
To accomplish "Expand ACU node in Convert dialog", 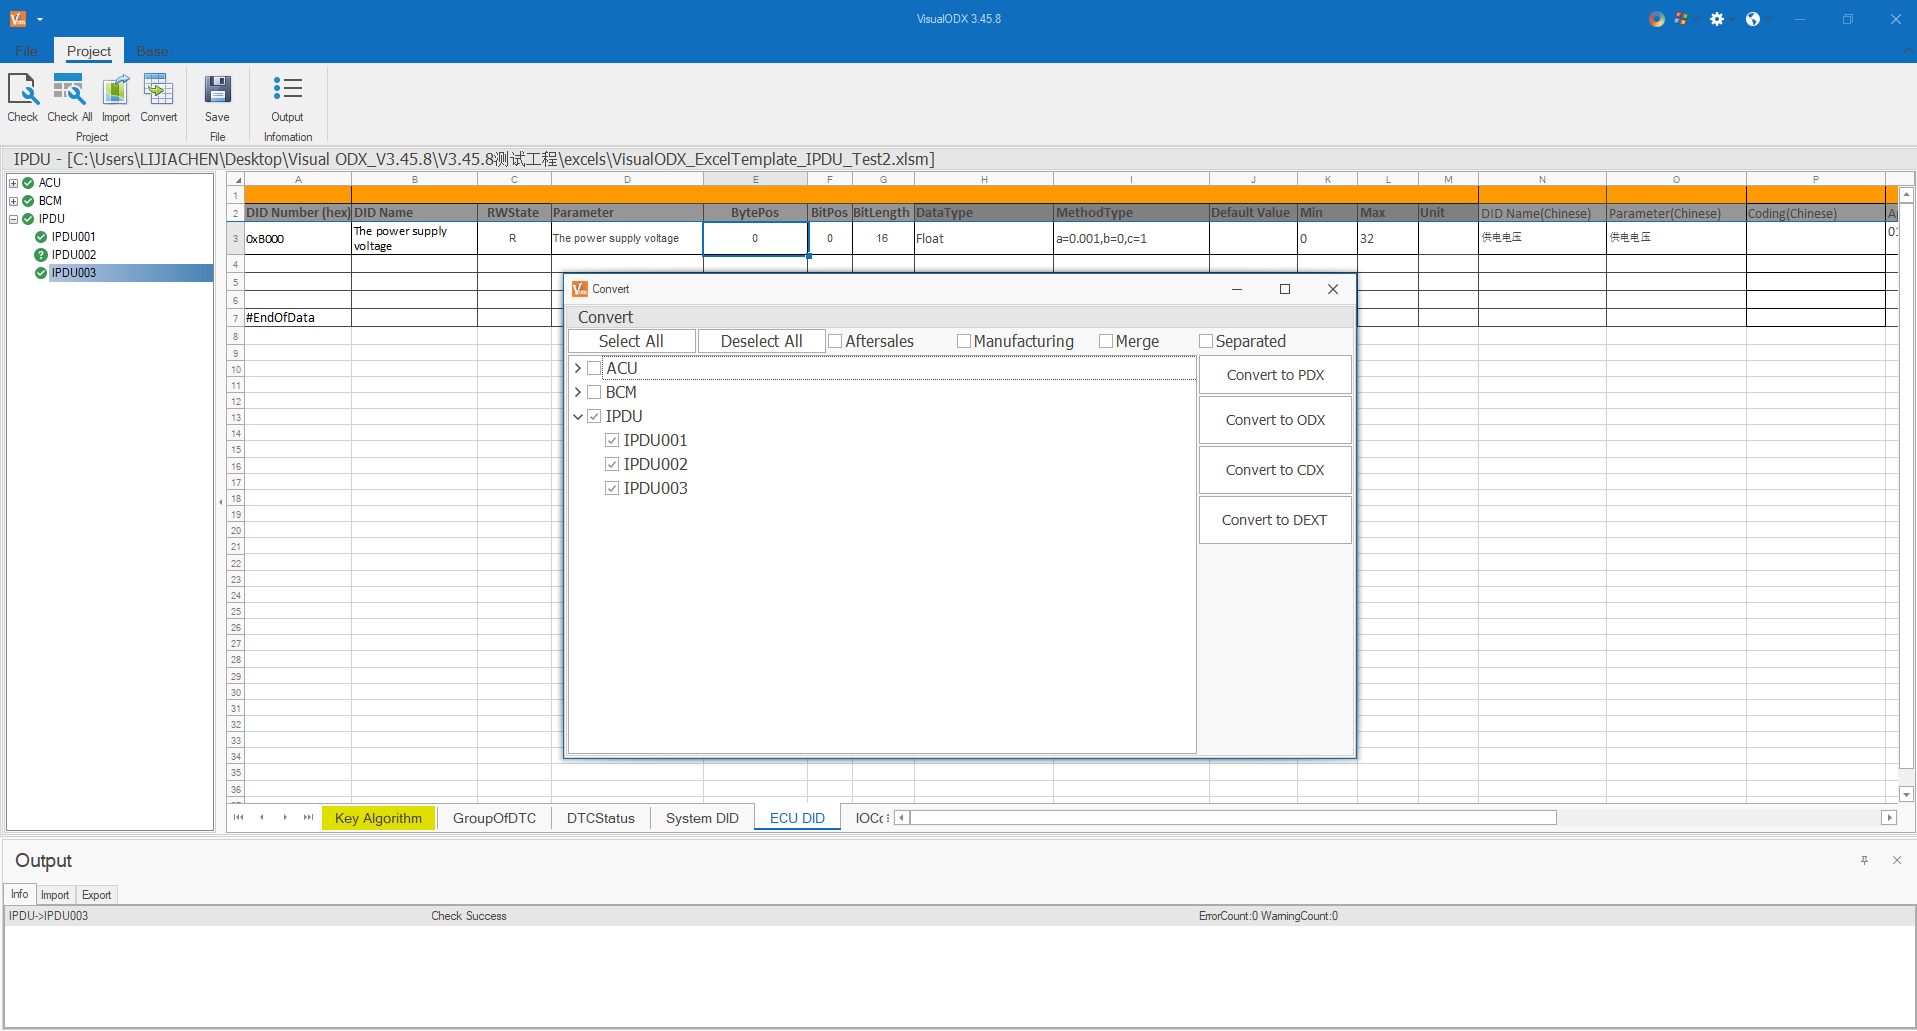I will pyautogui.click(x=578, y=368).
